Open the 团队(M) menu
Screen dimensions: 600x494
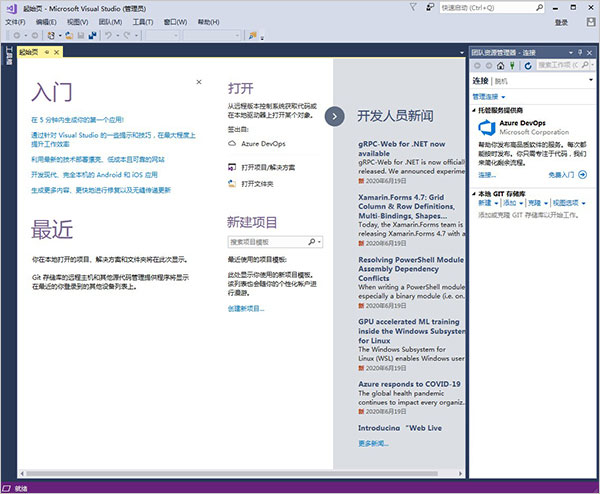point(111,22)
